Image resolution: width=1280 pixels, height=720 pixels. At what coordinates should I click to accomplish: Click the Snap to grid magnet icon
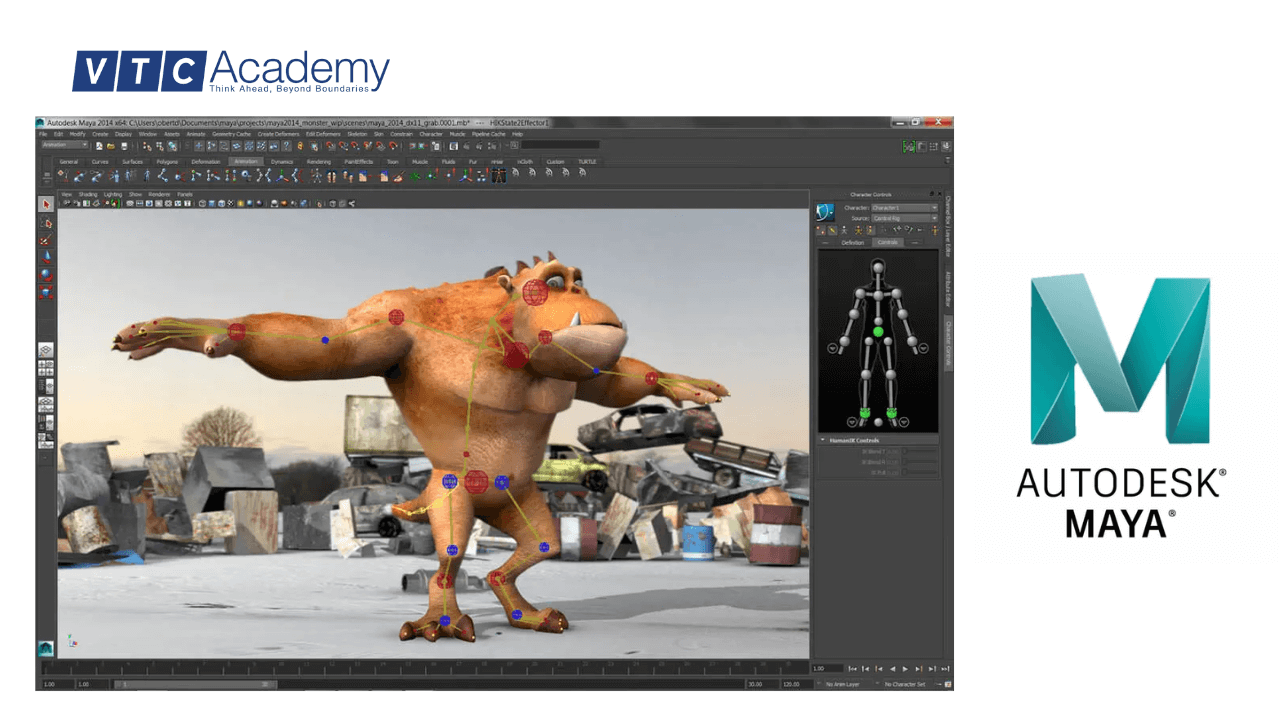click(198, 146)
